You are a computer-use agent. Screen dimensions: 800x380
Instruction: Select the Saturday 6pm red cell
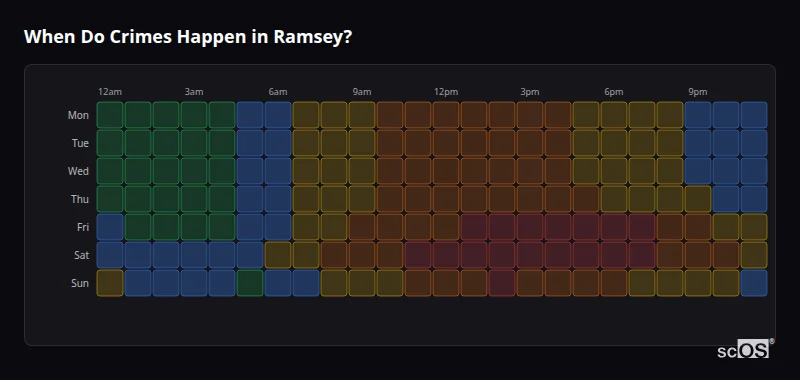pyautogui.click(x=614, y=255)
